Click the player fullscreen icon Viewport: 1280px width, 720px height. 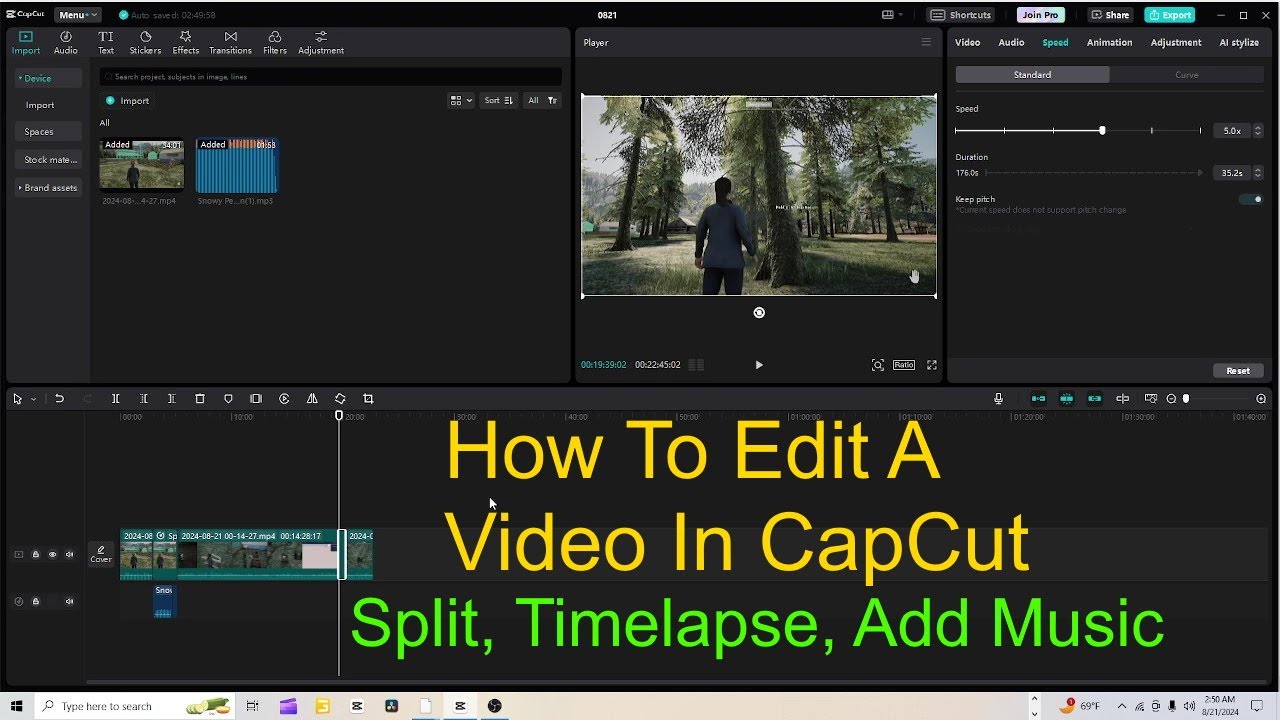(932, 365)
